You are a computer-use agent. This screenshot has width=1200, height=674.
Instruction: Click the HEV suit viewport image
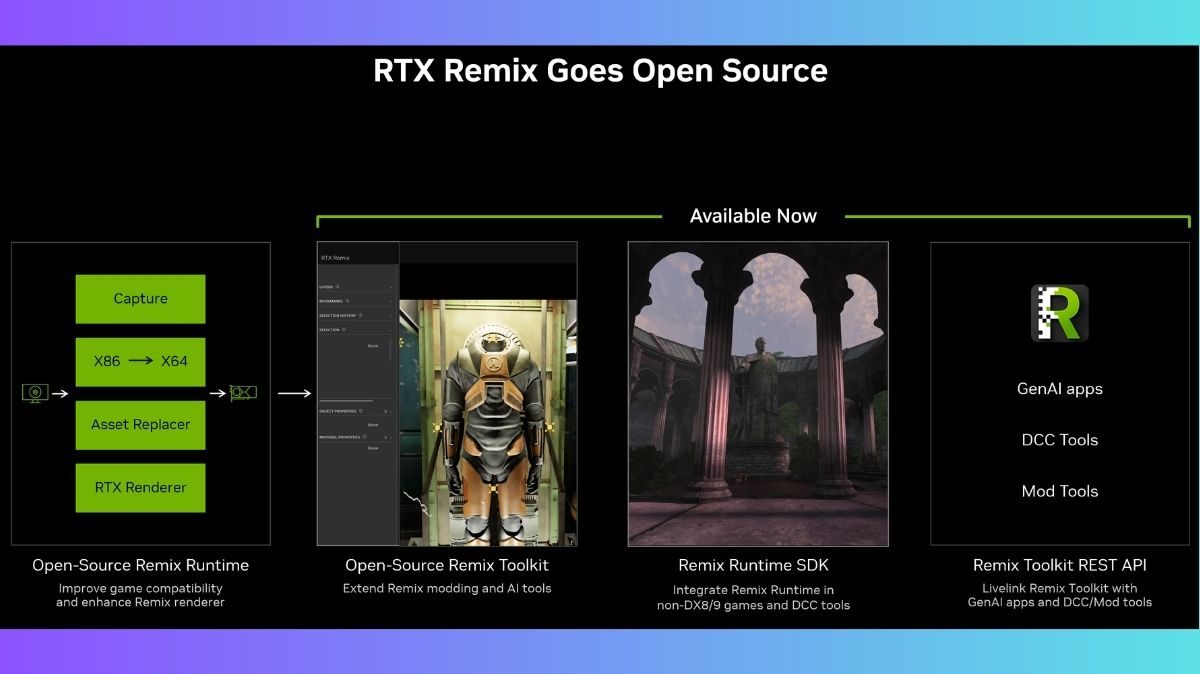click(488, 420)
